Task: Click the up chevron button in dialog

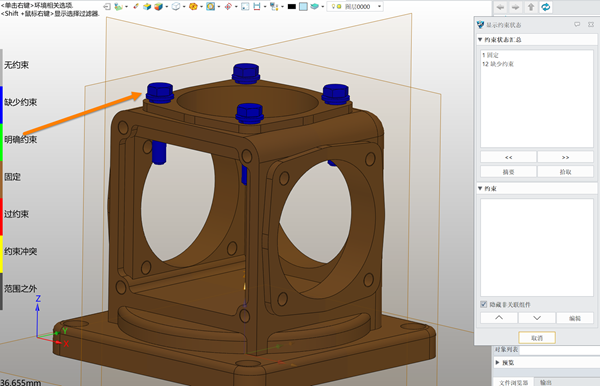Action: [x=499, y=318]
